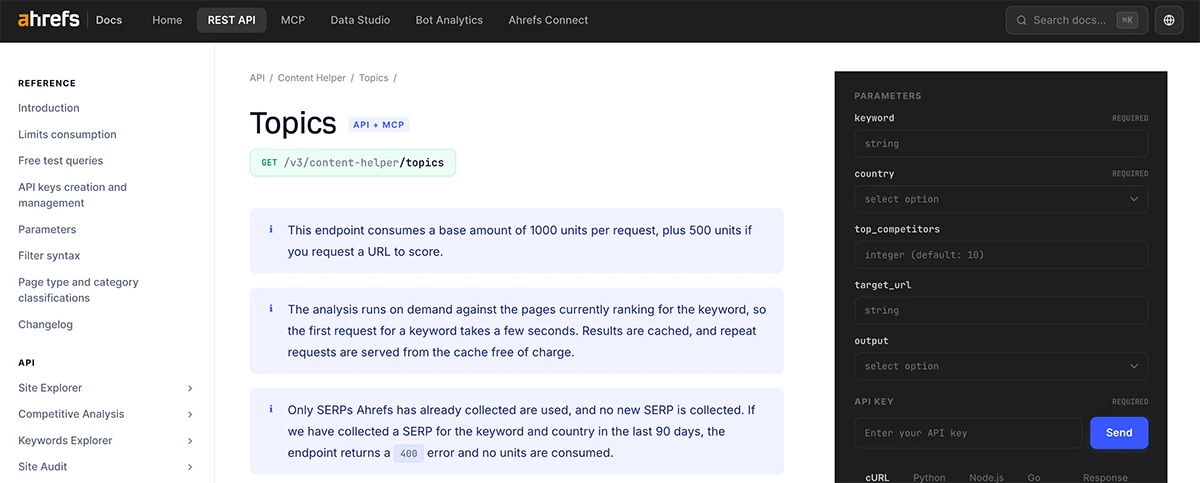Click the target_url string input
The width and height of the screenshot is (1200, 483).
(x=1001, y=311)
